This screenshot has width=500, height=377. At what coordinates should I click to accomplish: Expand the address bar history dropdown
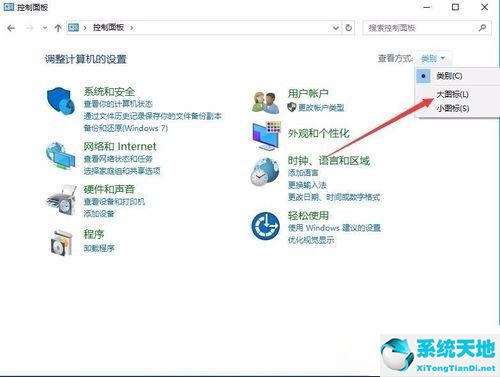(x=336, y=28)
